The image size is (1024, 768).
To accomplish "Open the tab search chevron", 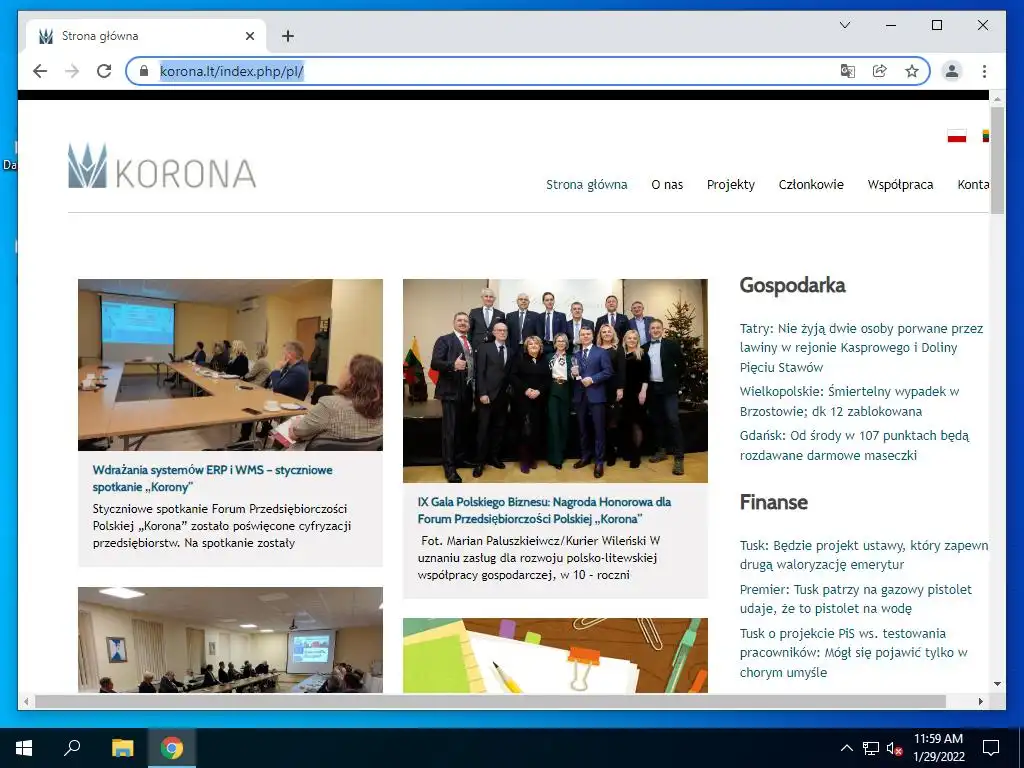I will (844, 25).
